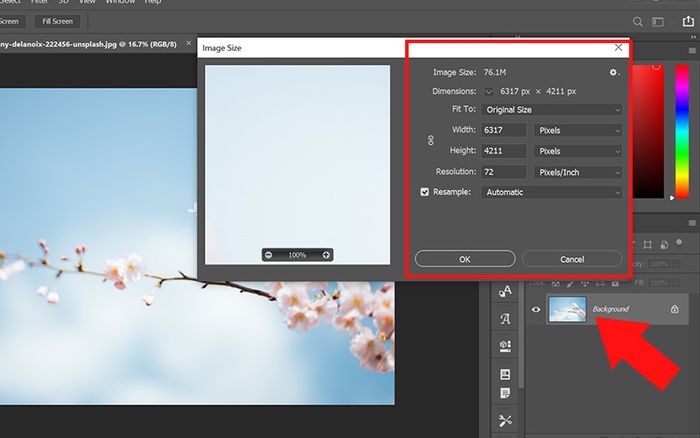The height and width of the screenshot is (438, 700).
Task: Open the panel icon above the Notes icon
Action: click(x=505, y=374)
